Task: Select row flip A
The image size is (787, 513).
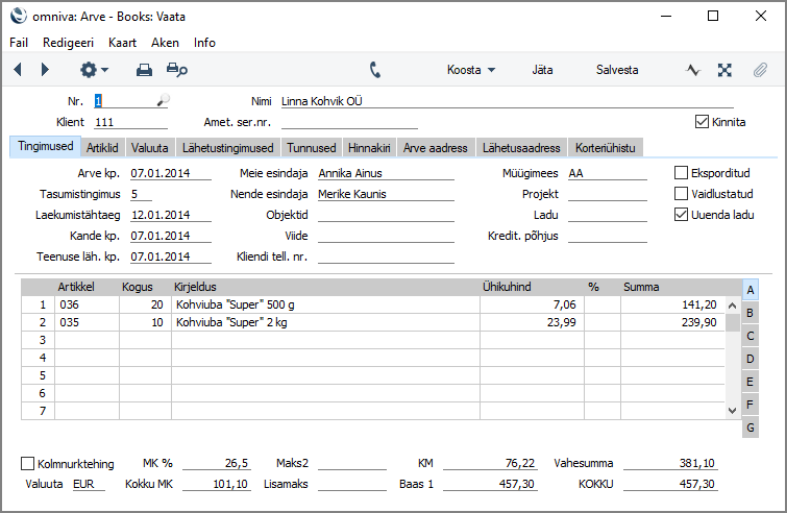Action: (x=750, y=290)
